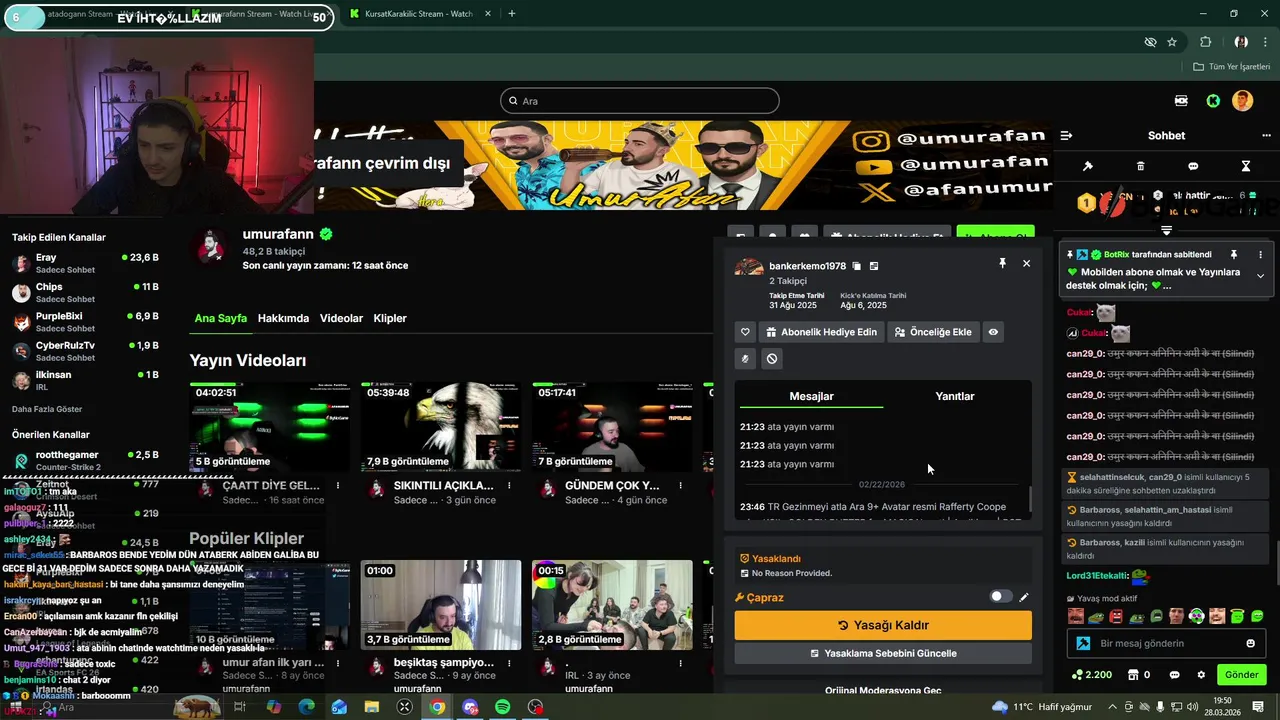Click the cinema mode icon in top bar
1280x720 pixels.
click(x=1182, y=101)
